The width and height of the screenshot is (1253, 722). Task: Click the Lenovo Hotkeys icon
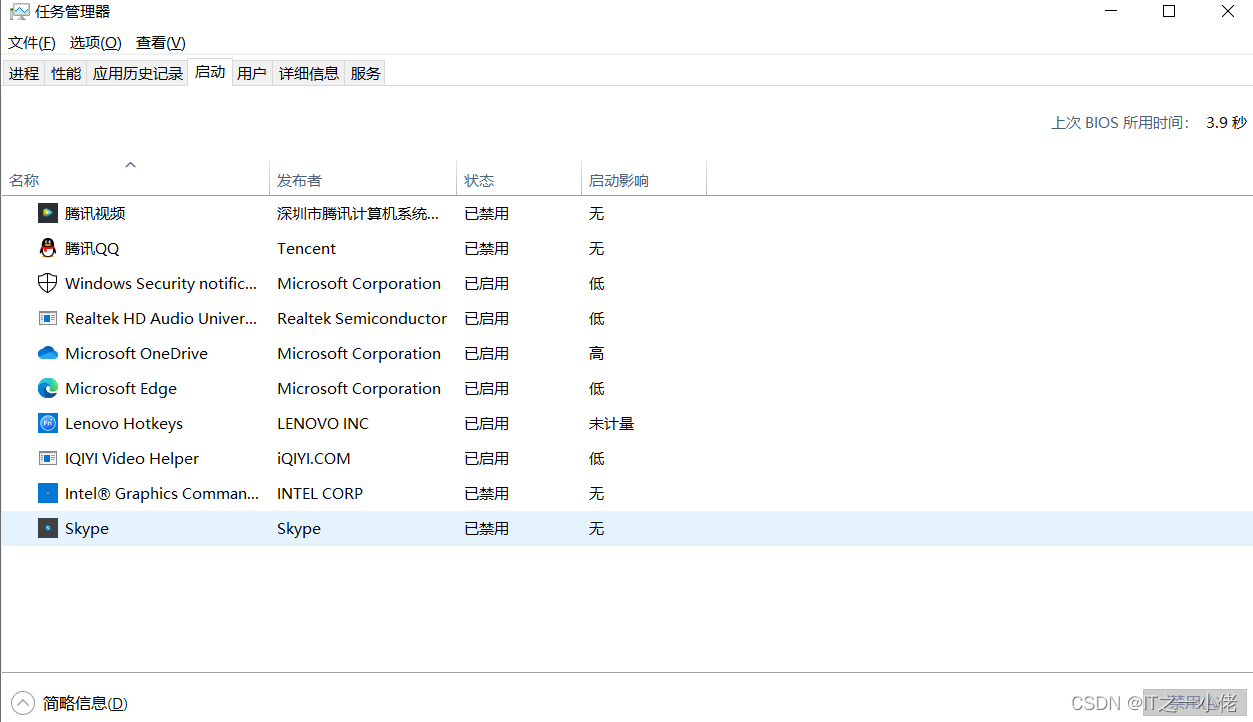click(x=48, y=423)
